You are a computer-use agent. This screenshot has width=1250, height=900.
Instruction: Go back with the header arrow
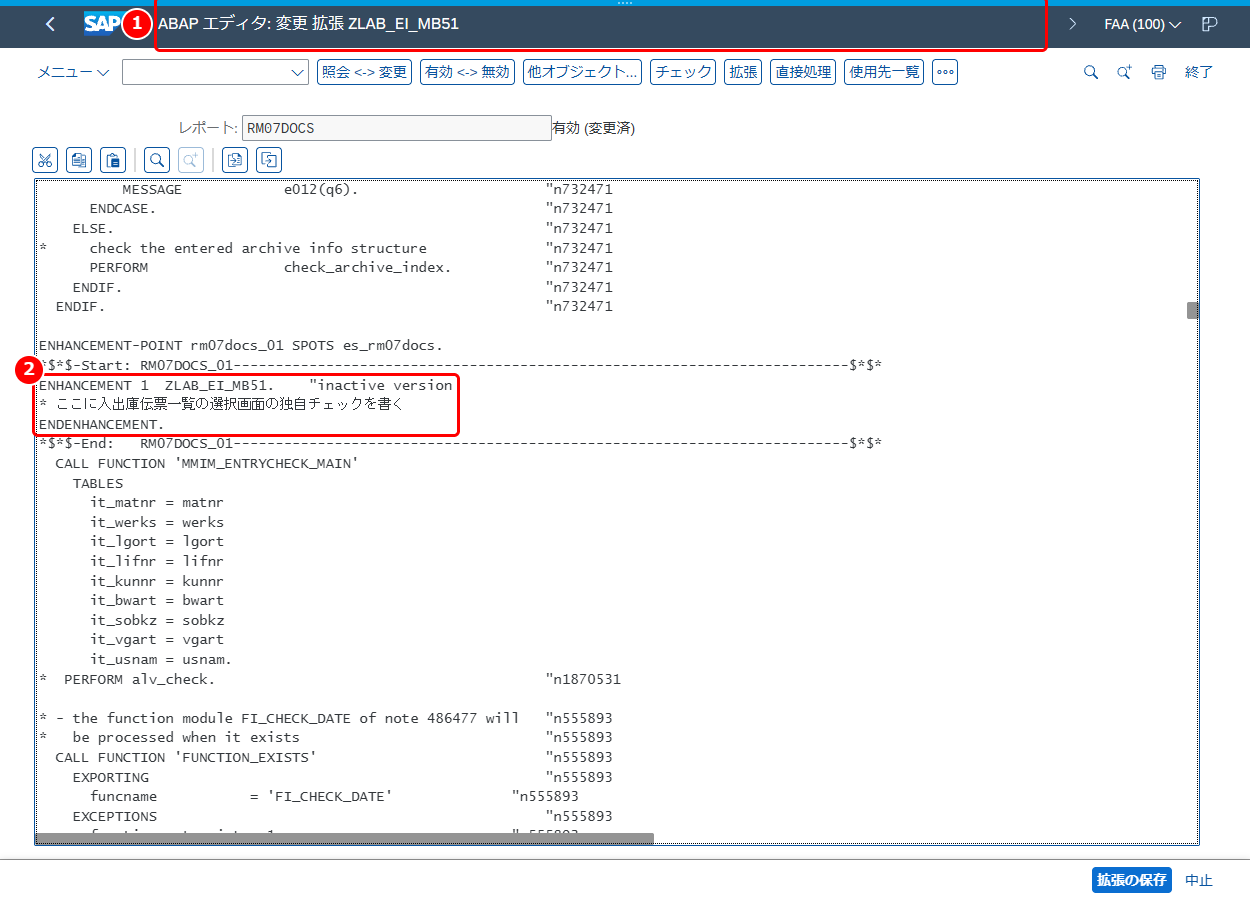click(51, 24)
